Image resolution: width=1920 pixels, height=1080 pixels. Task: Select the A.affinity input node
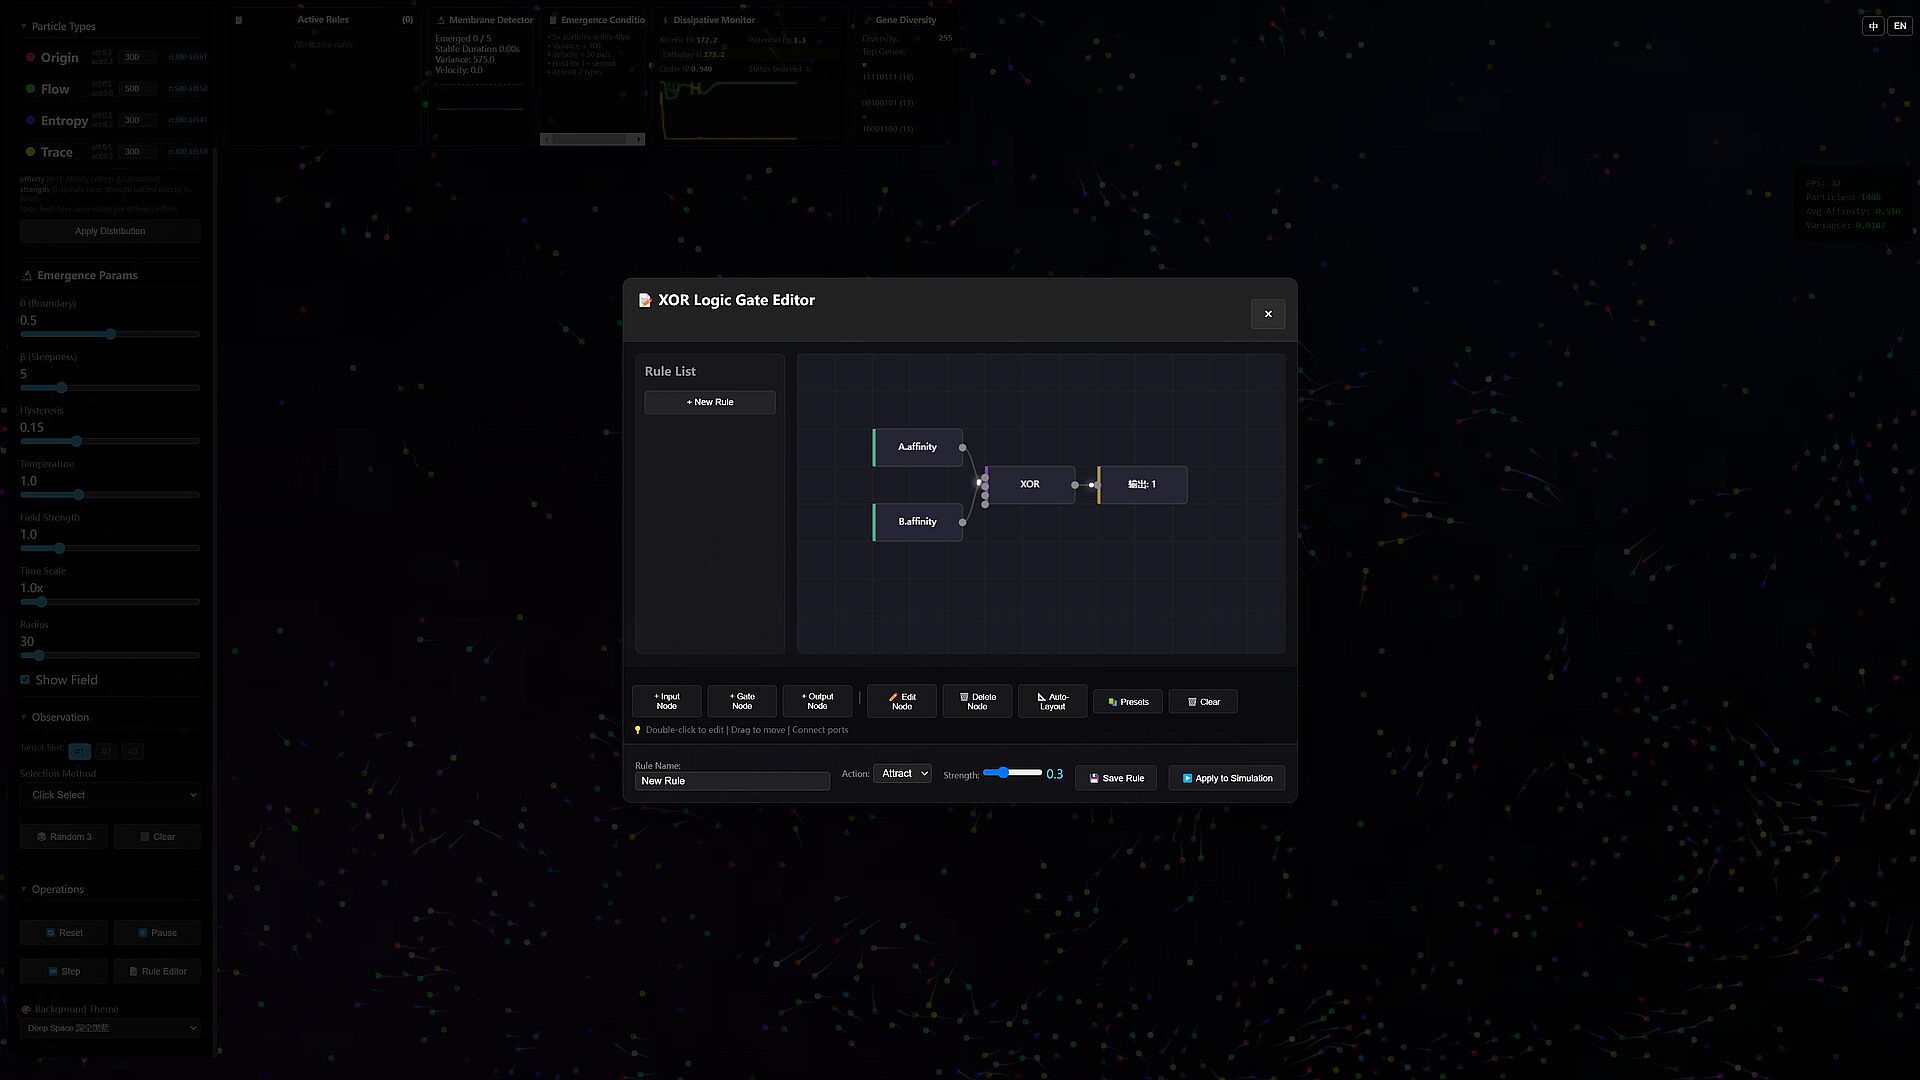[x=917, y=447]
